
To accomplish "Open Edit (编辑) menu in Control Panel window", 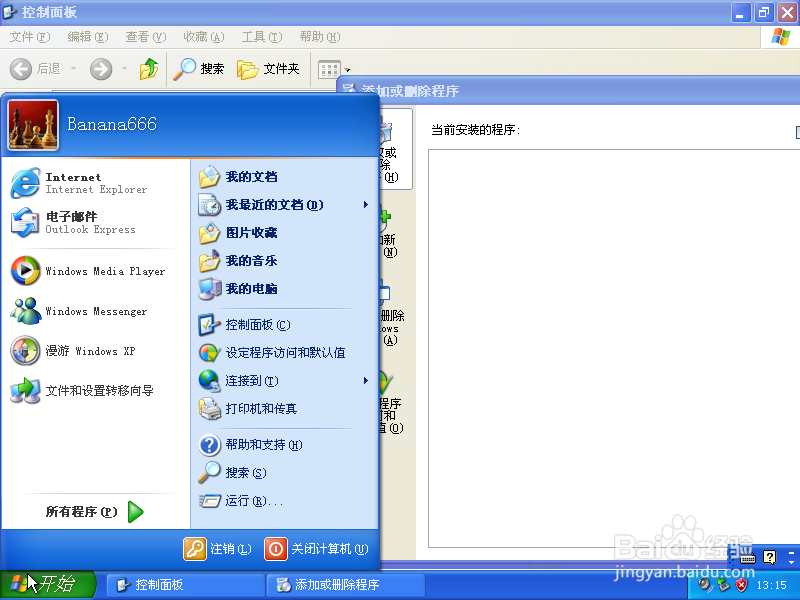I will (88, 37).
